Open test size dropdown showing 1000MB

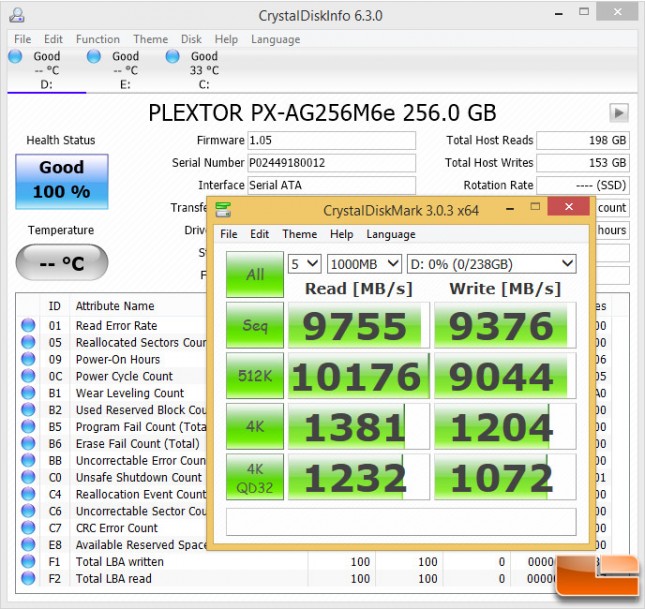click(364, 264)
